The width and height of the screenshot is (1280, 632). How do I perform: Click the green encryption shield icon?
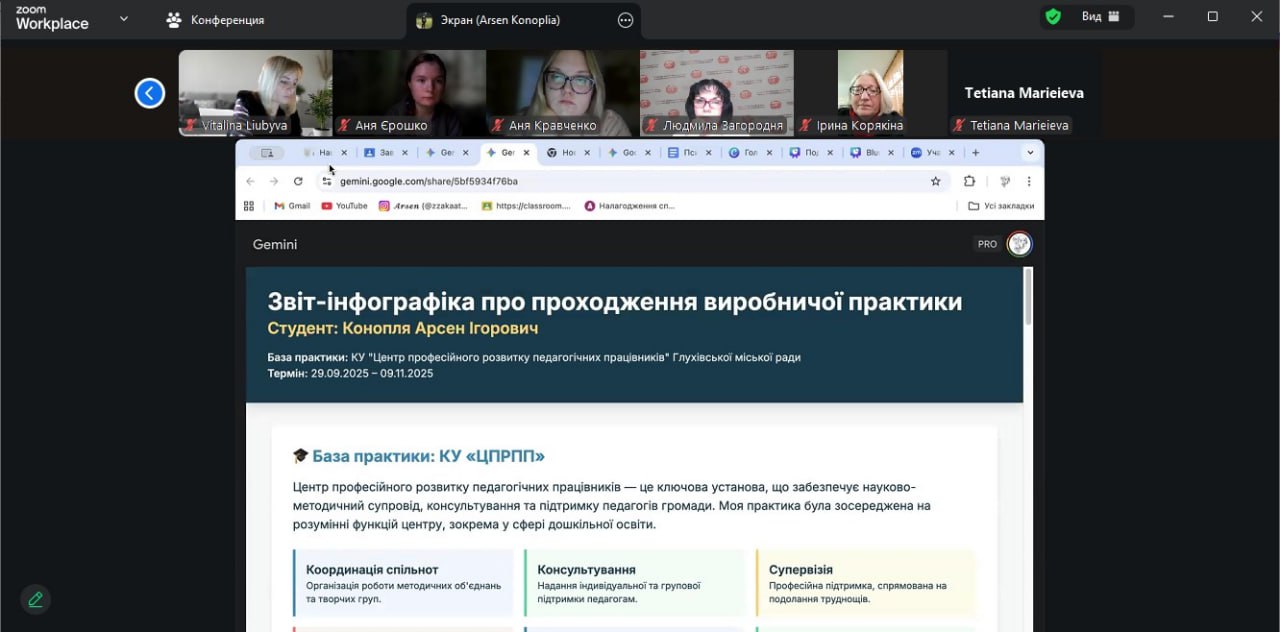pos(1053,16)
